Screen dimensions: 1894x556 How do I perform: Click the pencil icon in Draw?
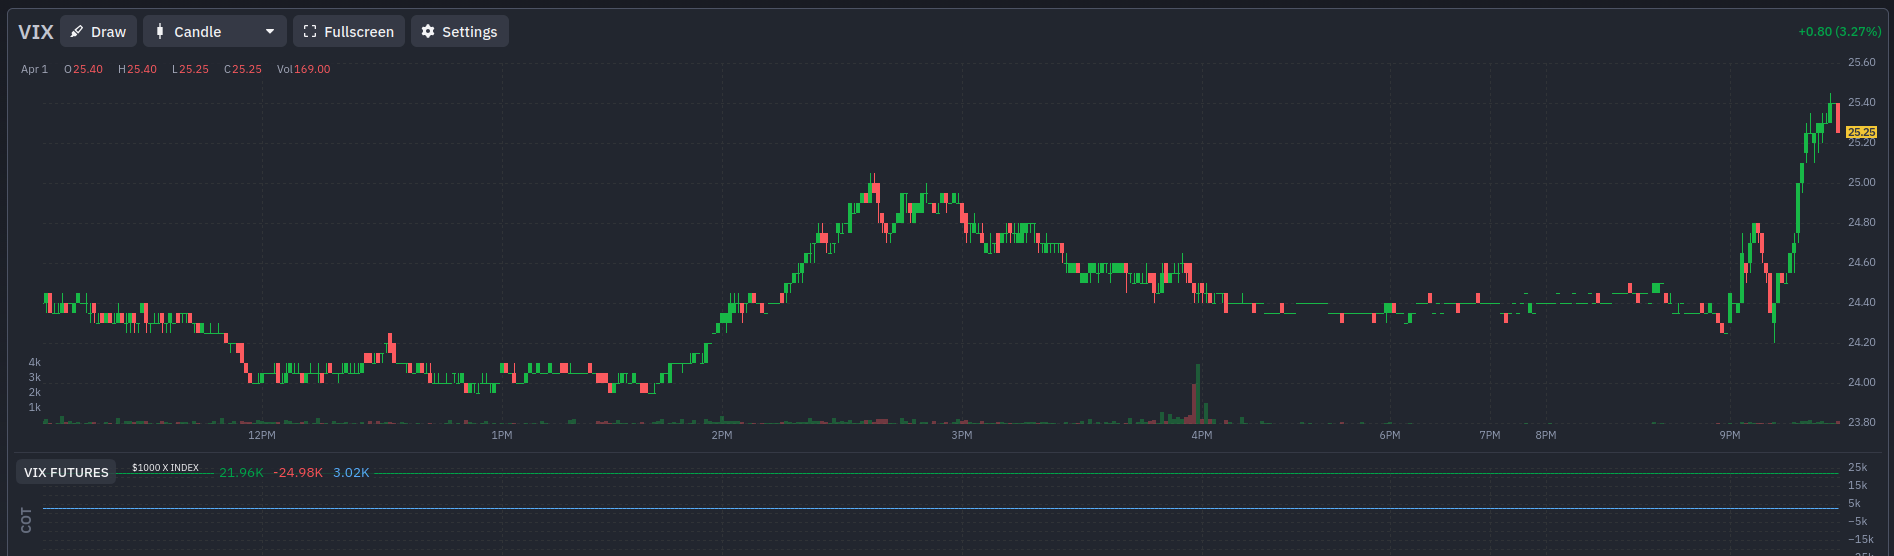click(x=77, y=31)
